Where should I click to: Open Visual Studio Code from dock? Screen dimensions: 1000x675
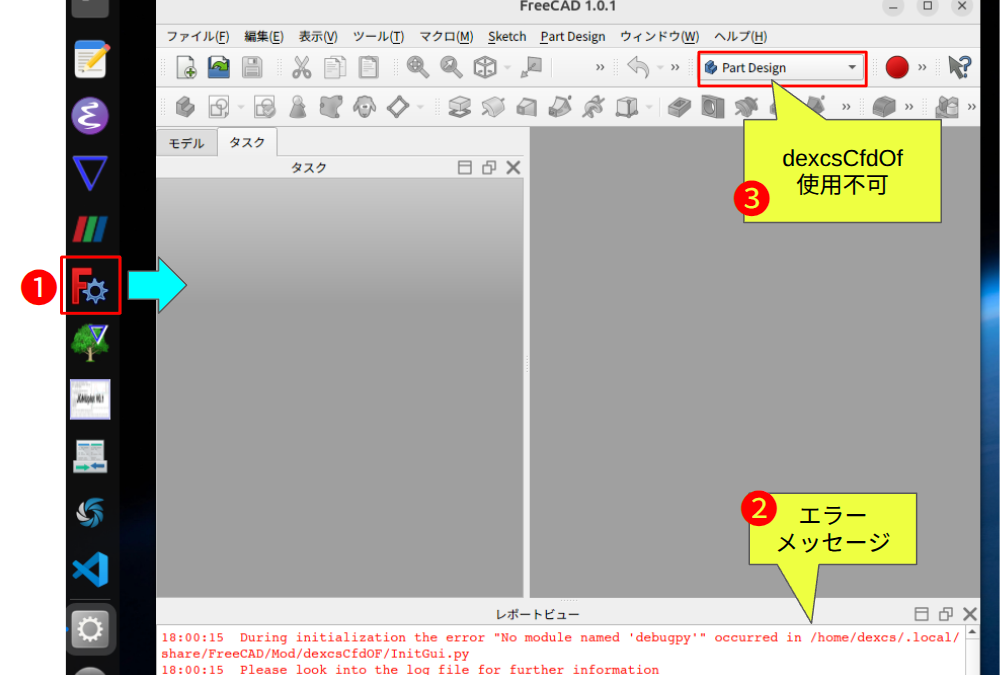(x=91, y=571)
